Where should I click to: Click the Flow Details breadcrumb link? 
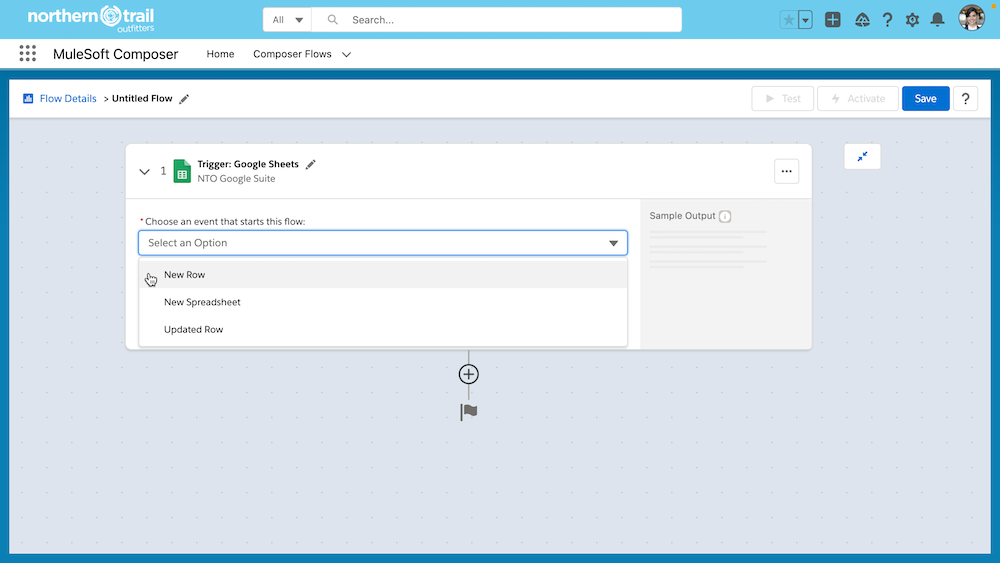coord(68,98)
